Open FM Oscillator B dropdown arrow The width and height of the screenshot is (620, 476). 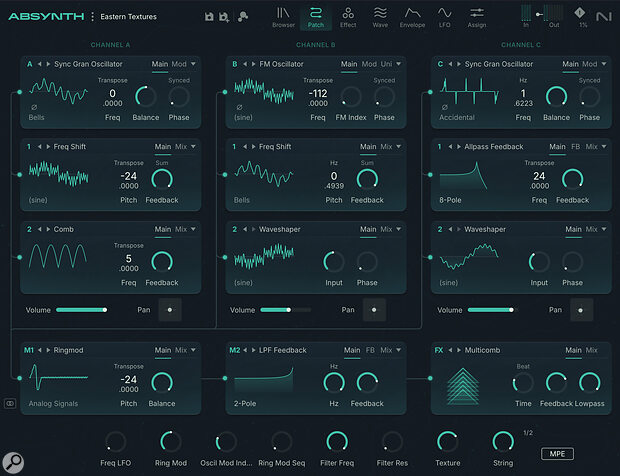point(398,64)
